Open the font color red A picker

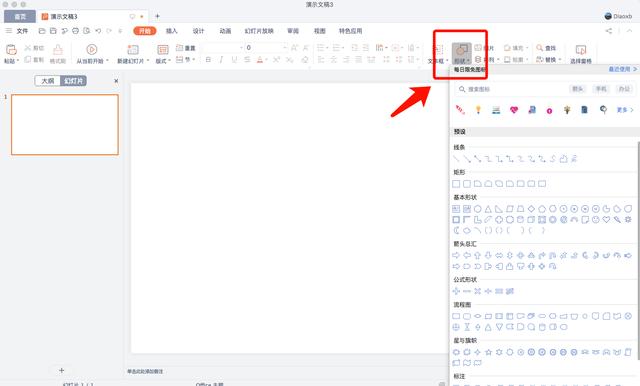pyautogui.click(x=260, y=60)
